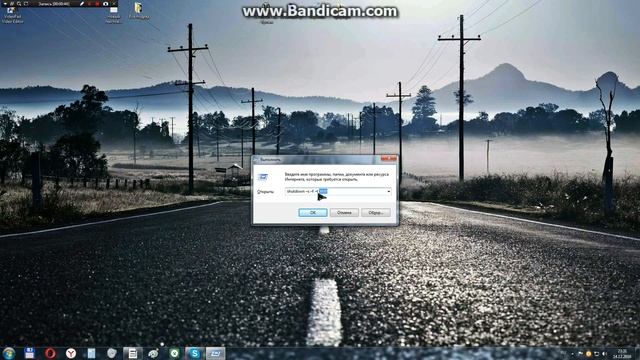This screenshot has width=640, height=360.
Task: Open VideoPad Video Editor desktop shortcut
Action: (x=12, y=15)
